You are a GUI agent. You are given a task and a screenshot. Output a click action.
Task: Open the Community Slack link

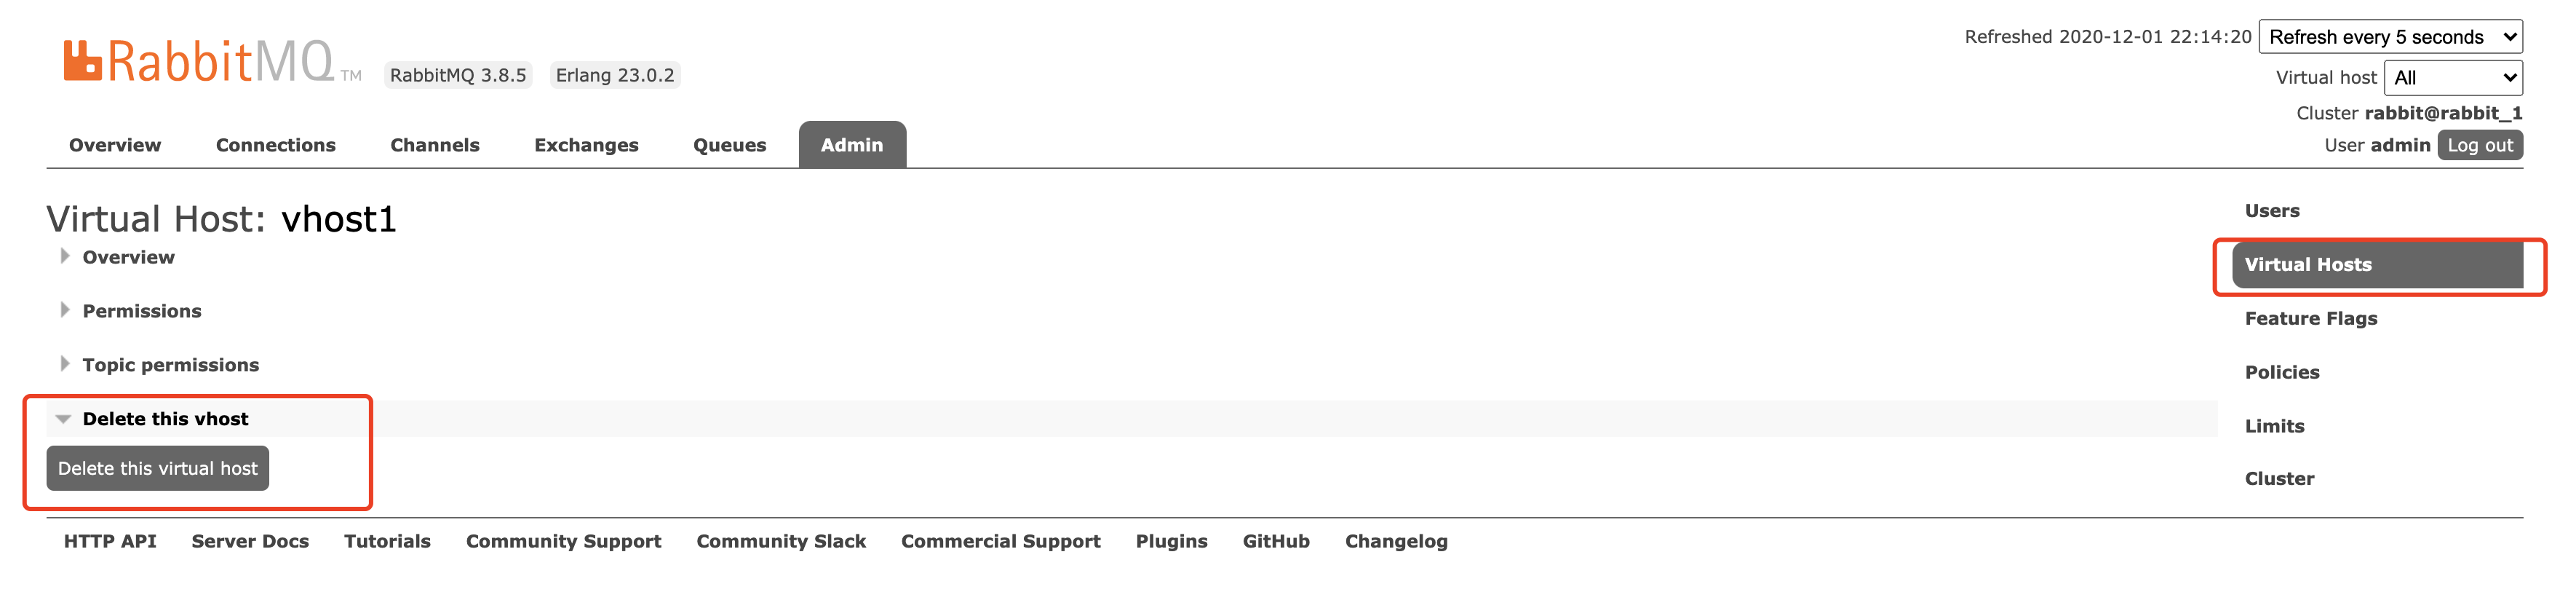(x=781, y=541)
